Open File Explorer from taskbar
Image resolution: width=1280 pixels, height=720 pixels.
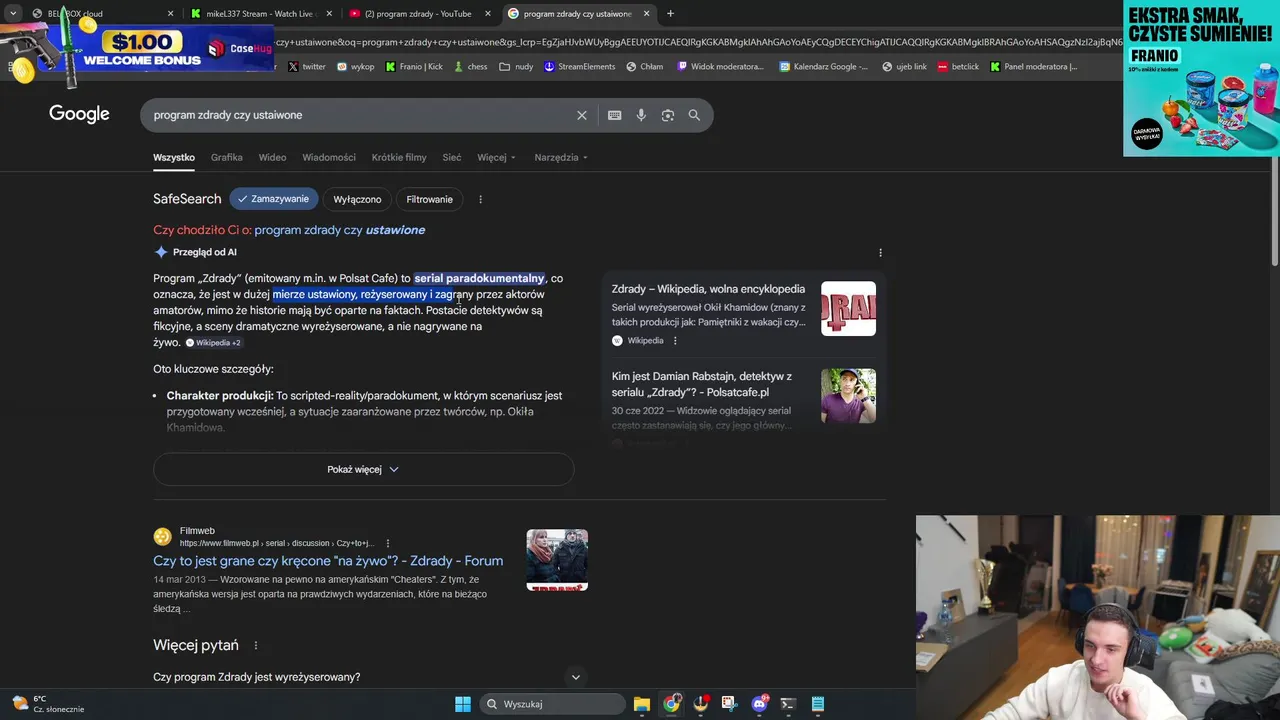tap(642, 704)
